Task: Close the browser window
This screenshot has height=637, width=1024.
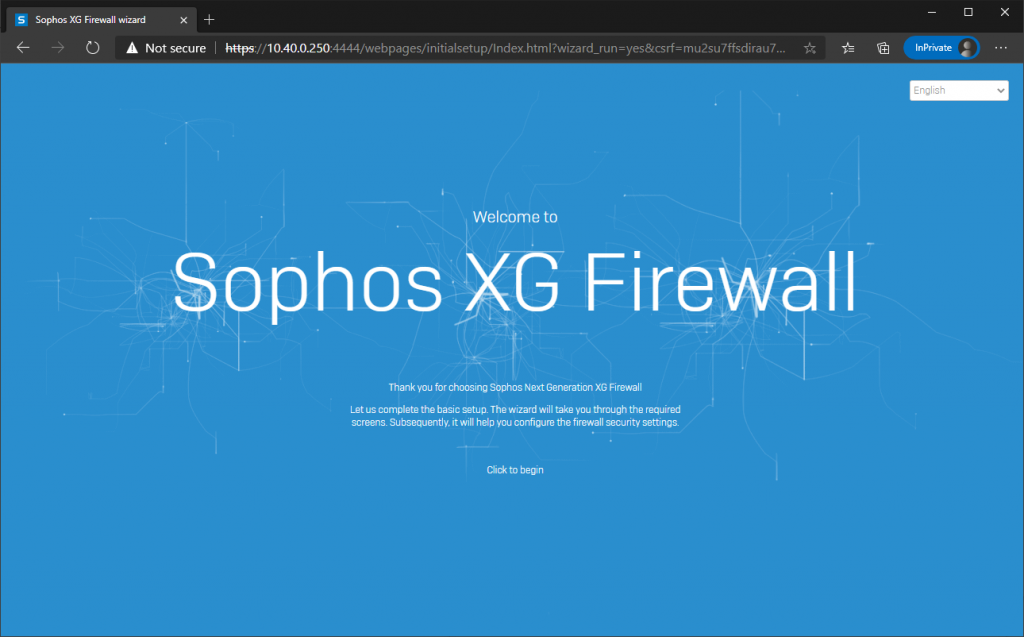Action: point(1004,12)
